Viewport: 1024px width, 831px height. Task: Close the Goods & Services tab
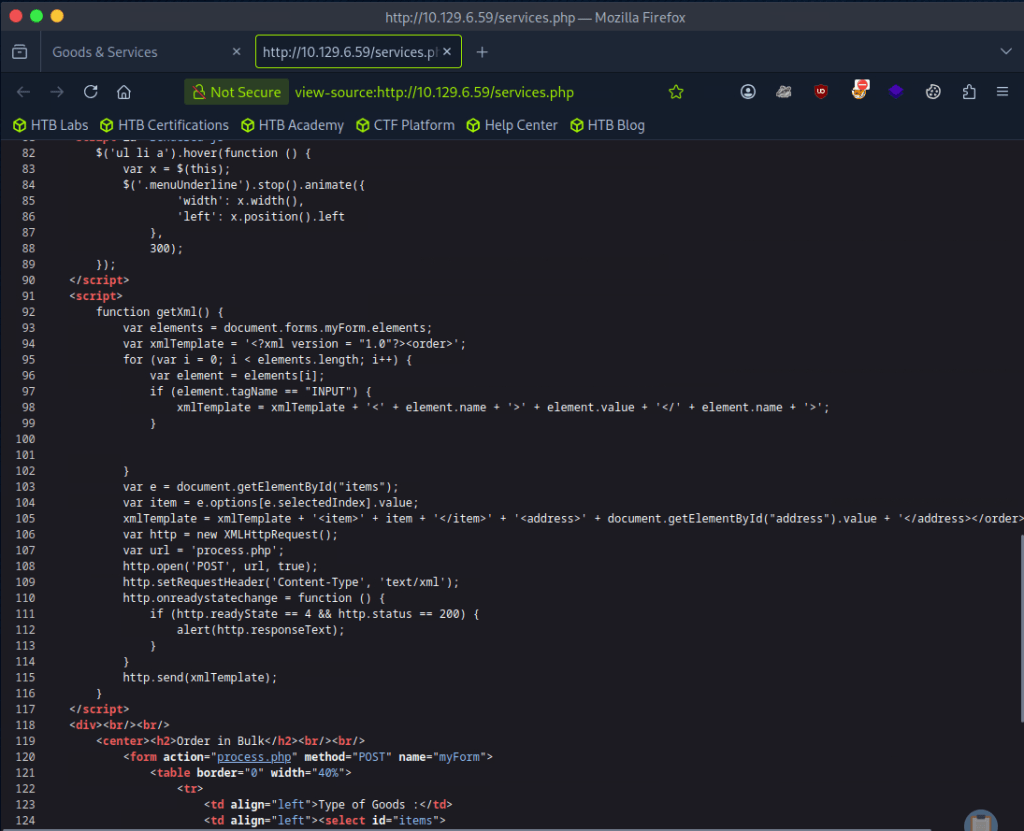237,52
